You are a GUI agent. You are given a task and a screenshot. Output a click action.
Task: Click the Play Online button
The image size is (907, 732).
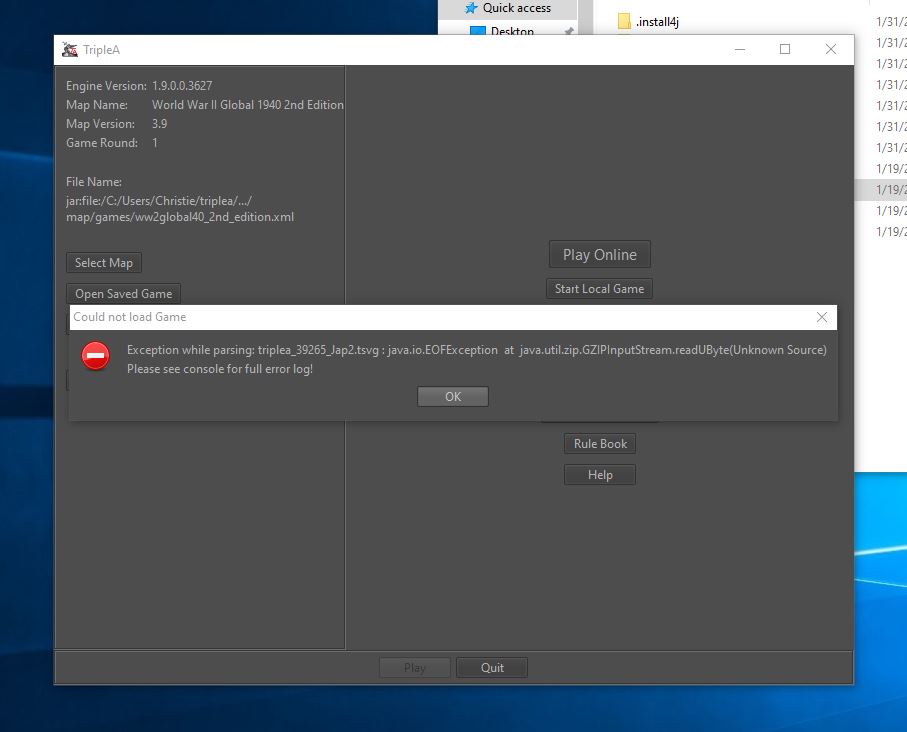(x=599, y=255)
